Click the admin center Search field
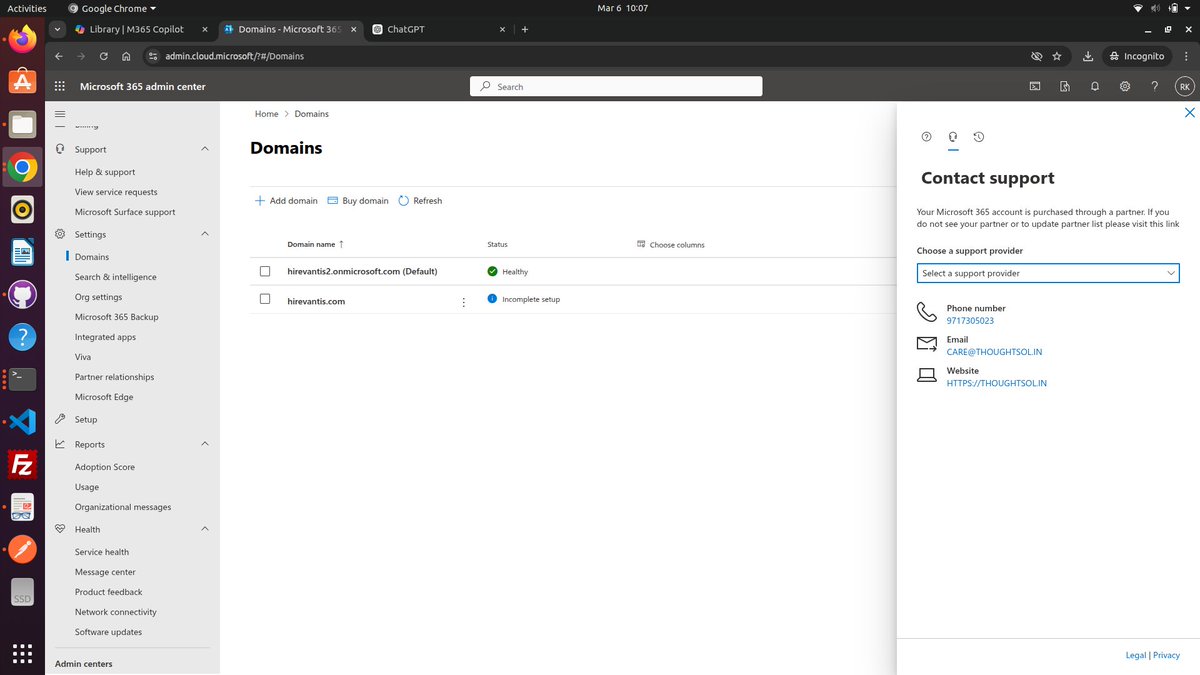 616,87
